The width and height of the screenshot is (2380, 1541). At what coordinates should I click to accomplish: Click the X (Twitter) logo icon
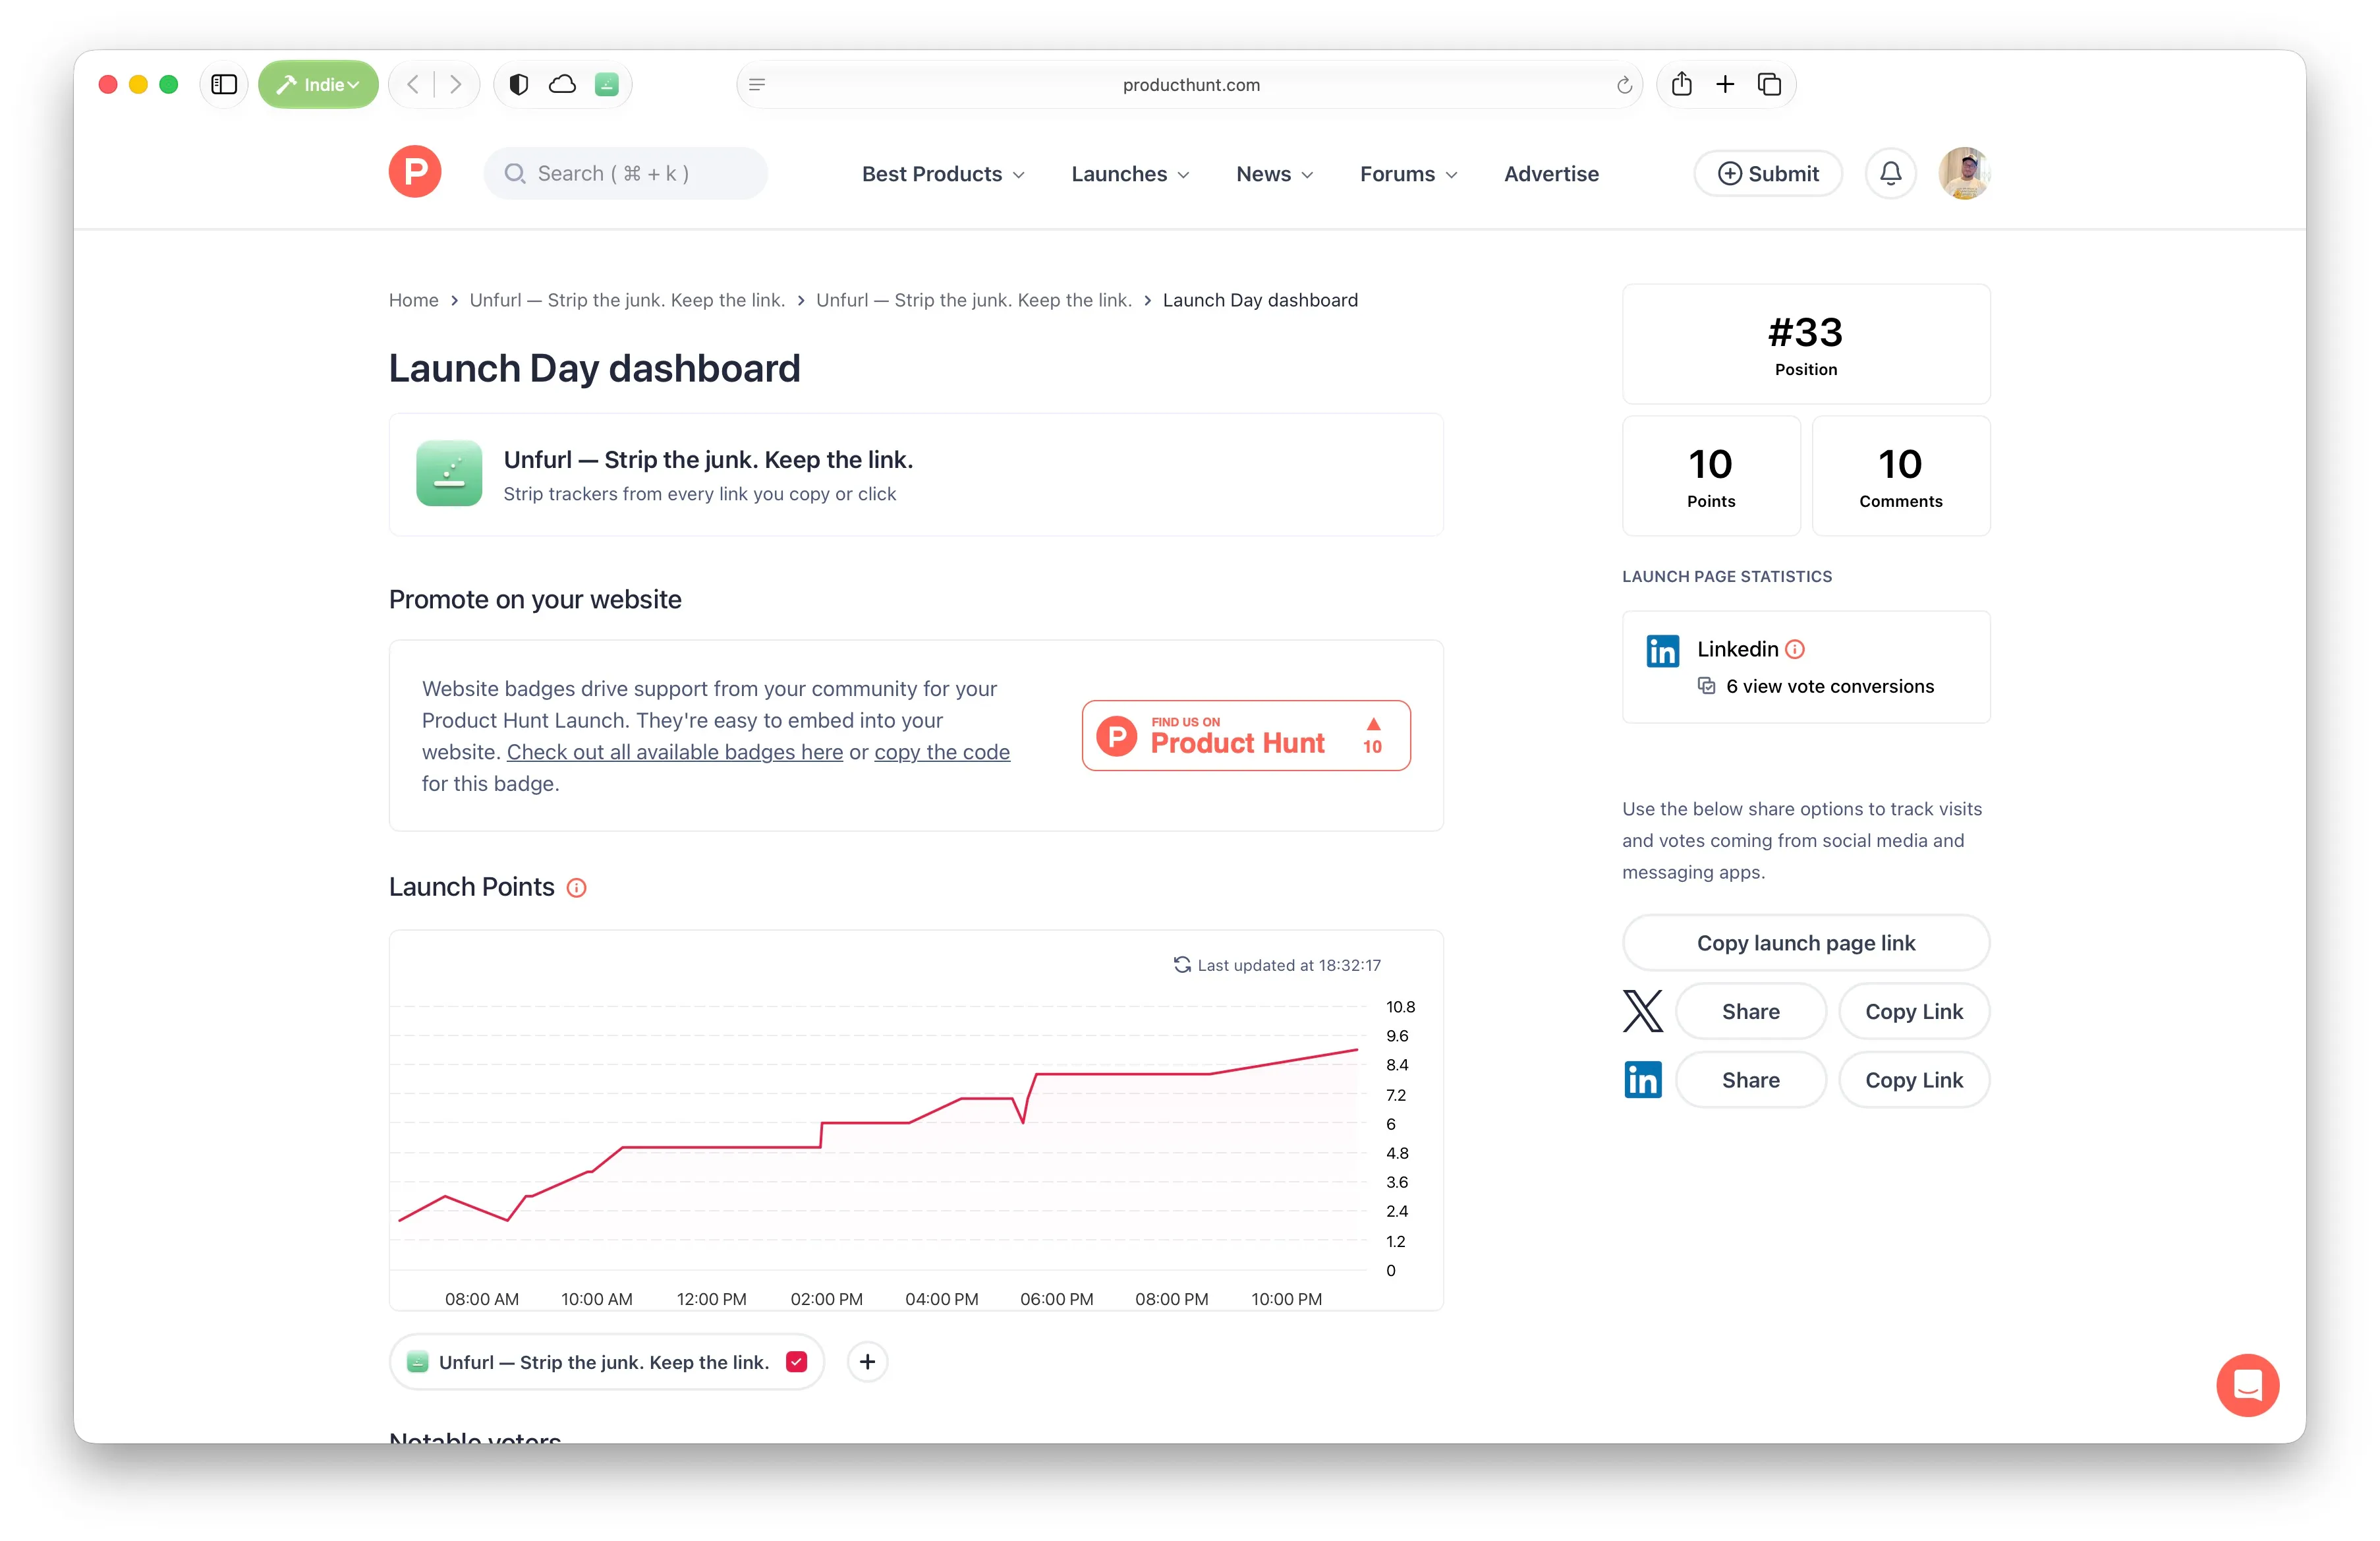click(x=1642, y=1011)
